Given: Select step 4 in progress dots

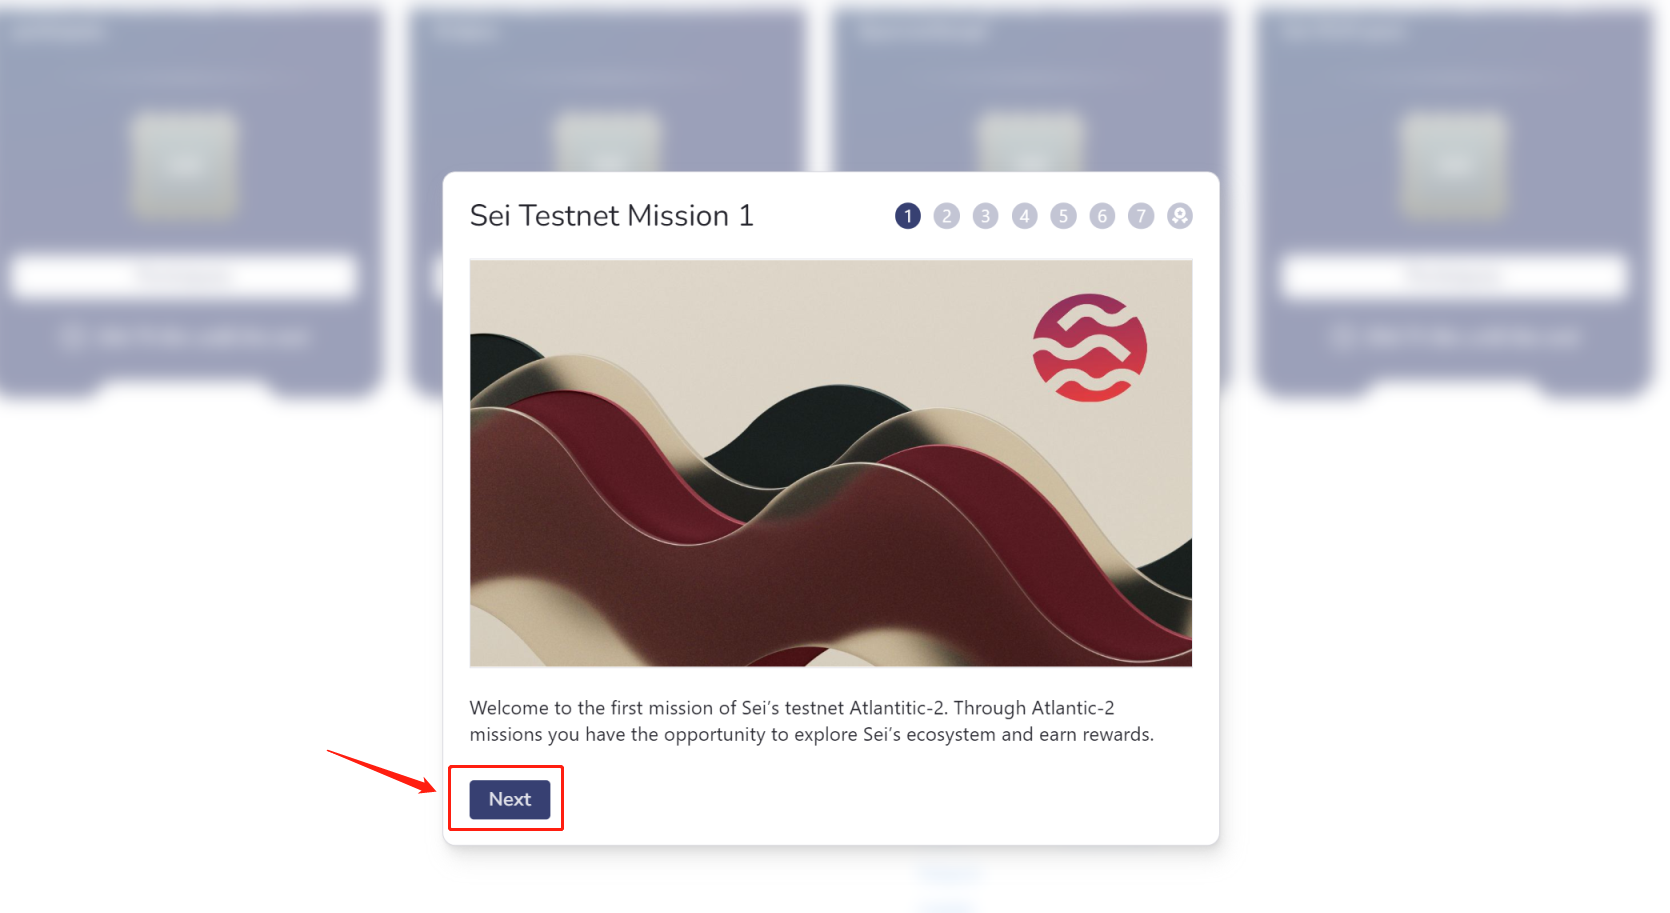Looking at the screenshot, I should pyautogui.click(x=1025, y=216).
